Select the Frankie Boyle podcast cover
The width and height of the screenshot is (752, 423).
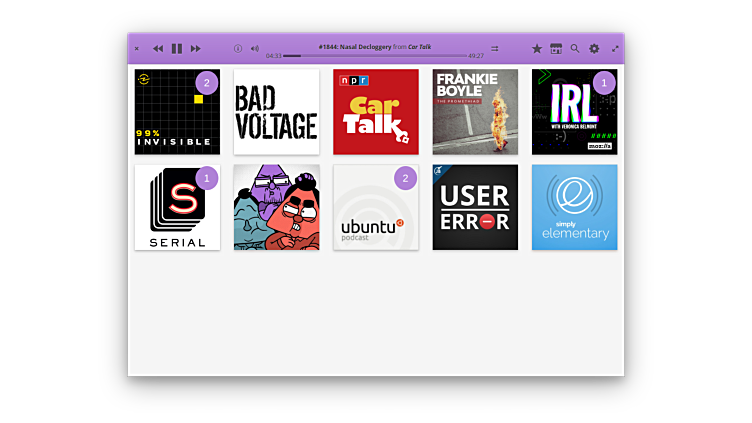475,112
